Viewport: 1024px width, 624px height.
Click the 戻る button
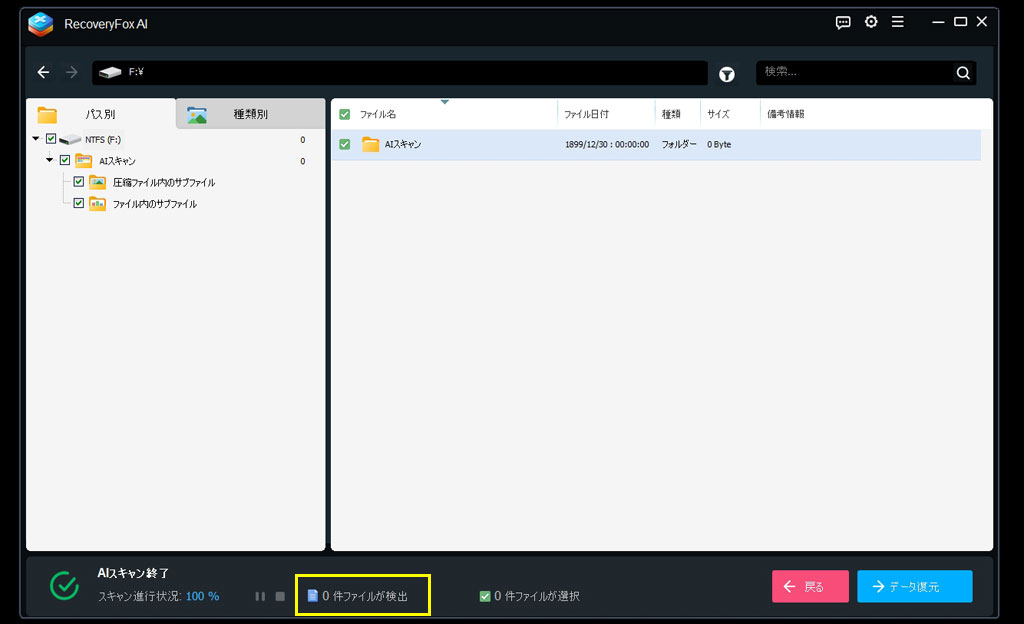810,587
